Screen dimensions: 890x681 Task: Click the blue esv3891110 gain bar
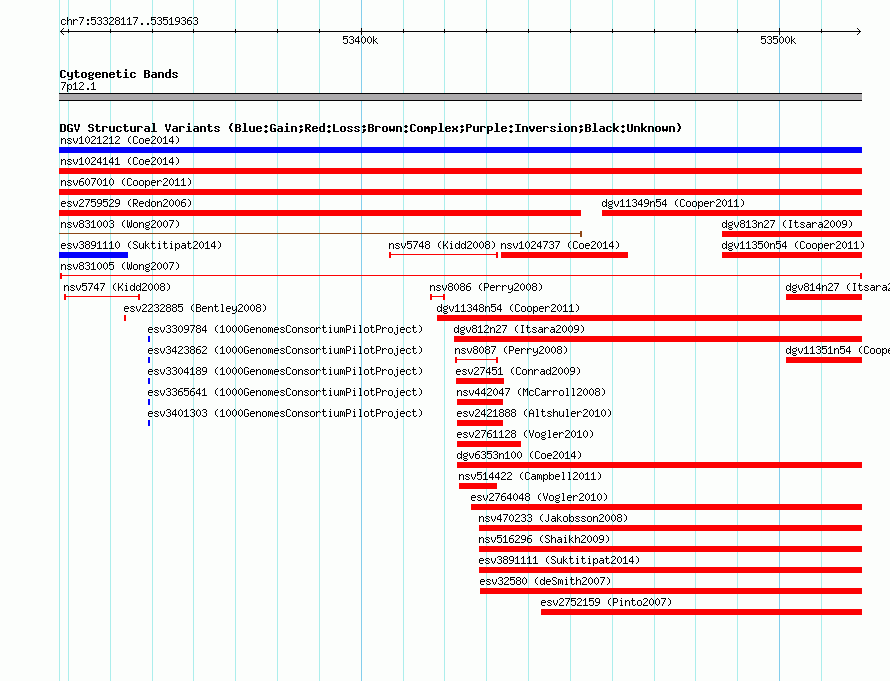[x=94, y=255]
